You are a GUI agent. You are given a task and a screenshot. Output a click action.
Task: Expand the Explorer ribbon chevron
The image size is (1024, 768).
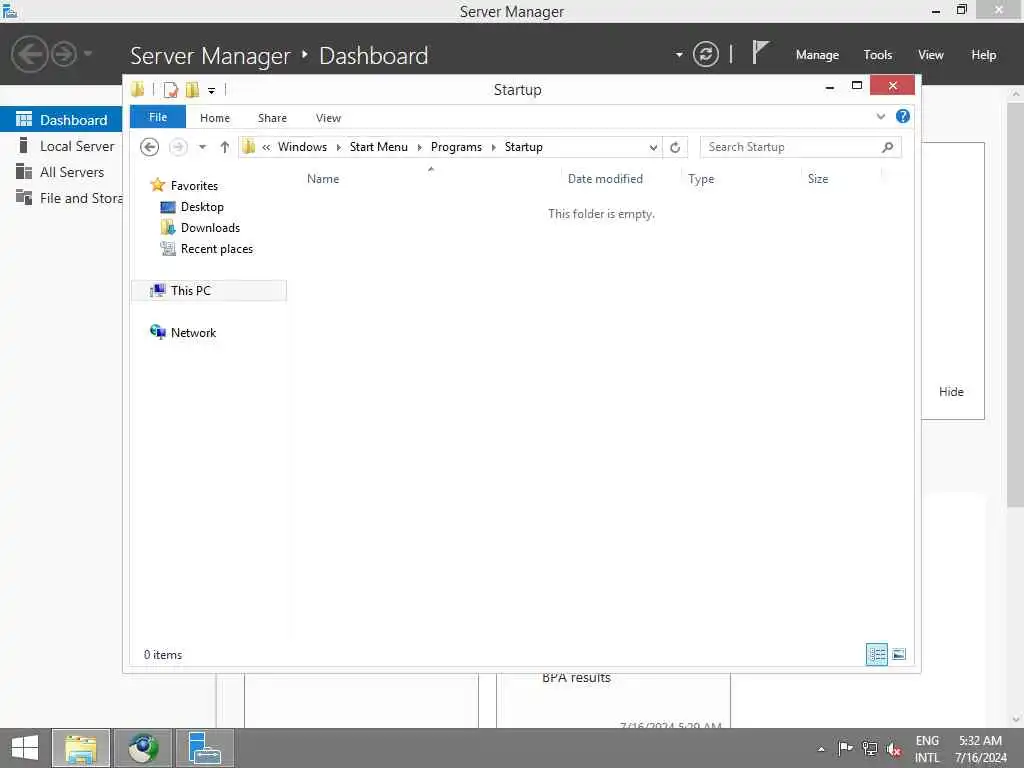tap(880, 116)
